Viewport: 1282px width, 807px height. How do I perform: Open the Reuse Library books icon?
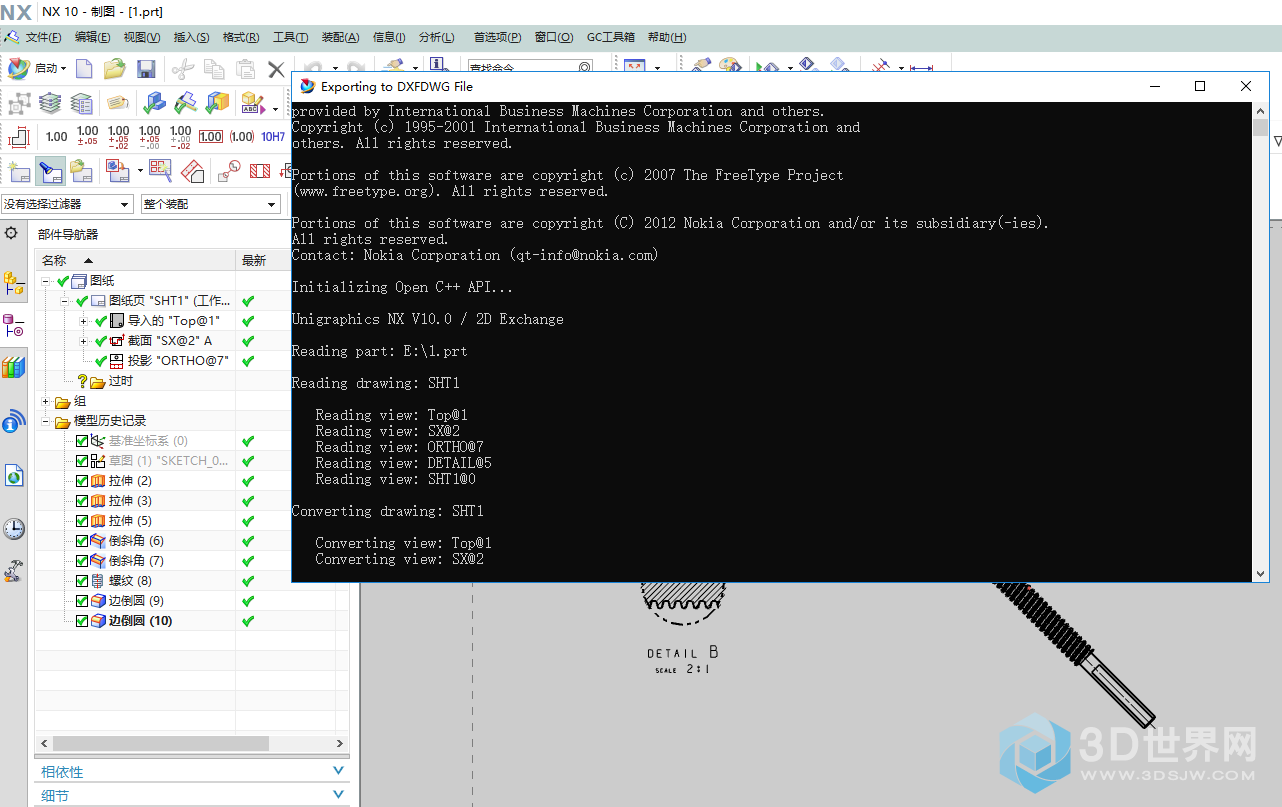pyautogui.click(x=14, y=367)
